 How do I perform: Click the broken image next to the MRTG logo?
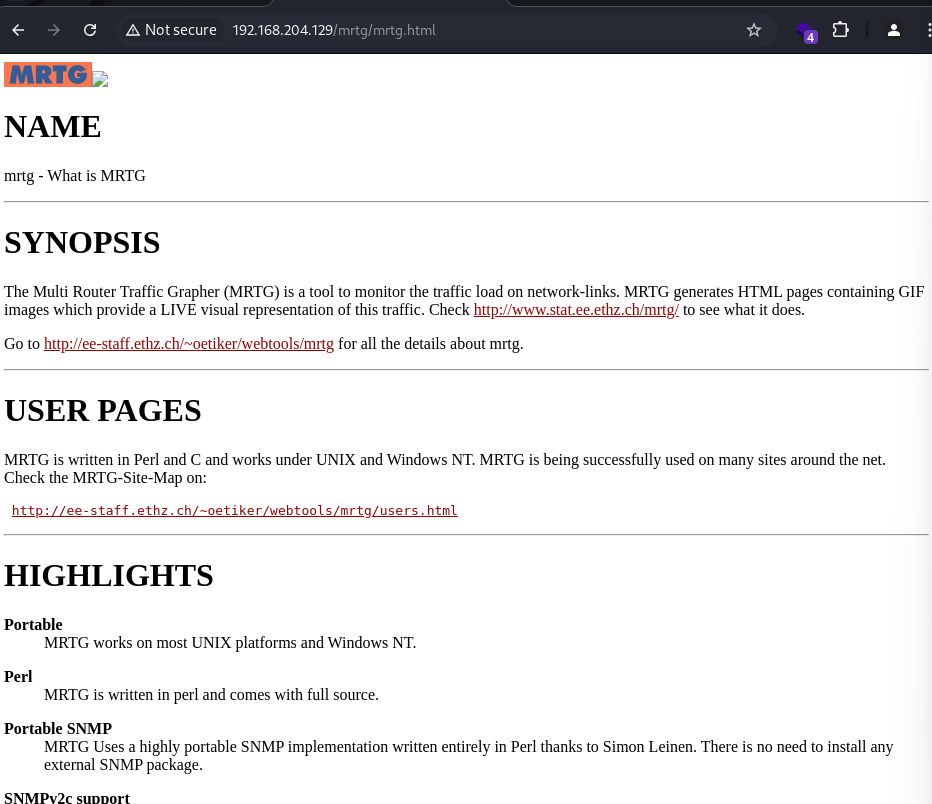point(100,79)
